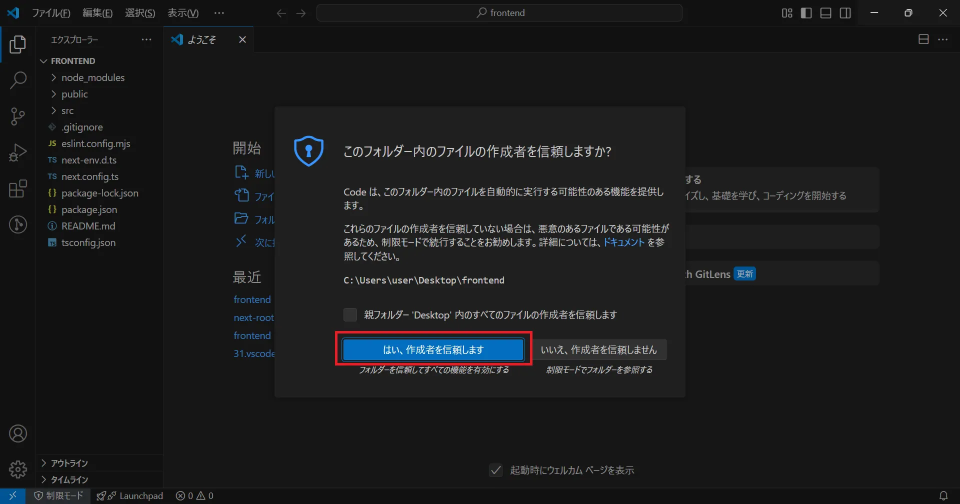Close the ようこそ tab
This screenshot has height=504, width=960.
(242, 40)
